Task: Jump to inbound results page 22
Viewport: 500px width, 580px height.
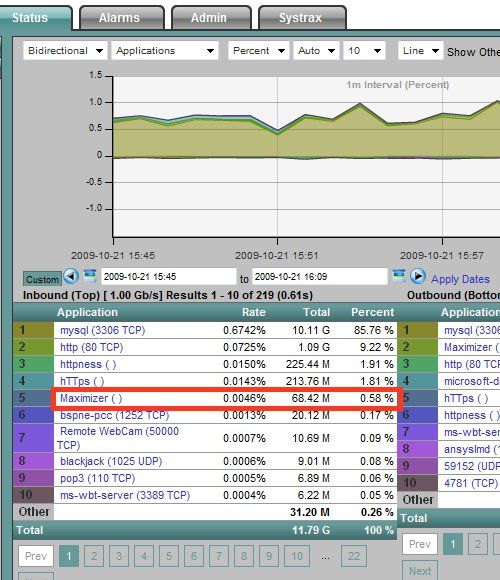Action: coord(354,556)
